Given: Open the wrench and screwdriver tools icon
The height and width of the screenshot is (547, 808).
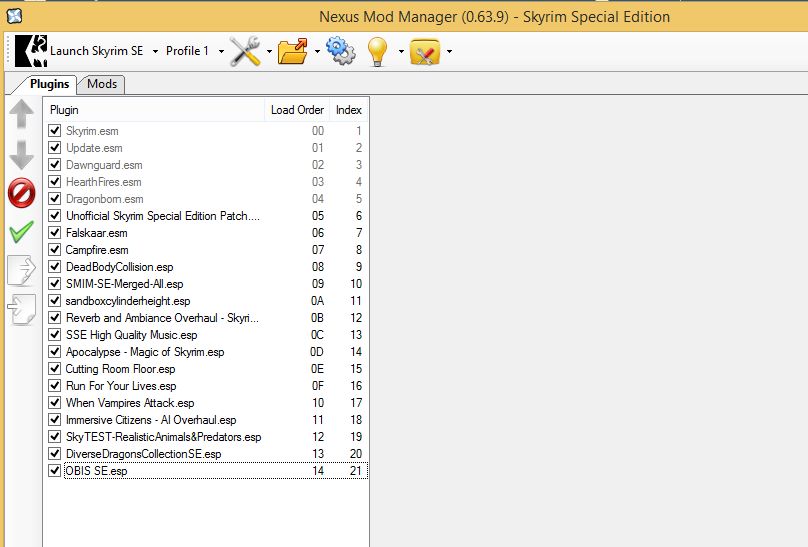Looking at the screenshot, I should tap(245, 51).
